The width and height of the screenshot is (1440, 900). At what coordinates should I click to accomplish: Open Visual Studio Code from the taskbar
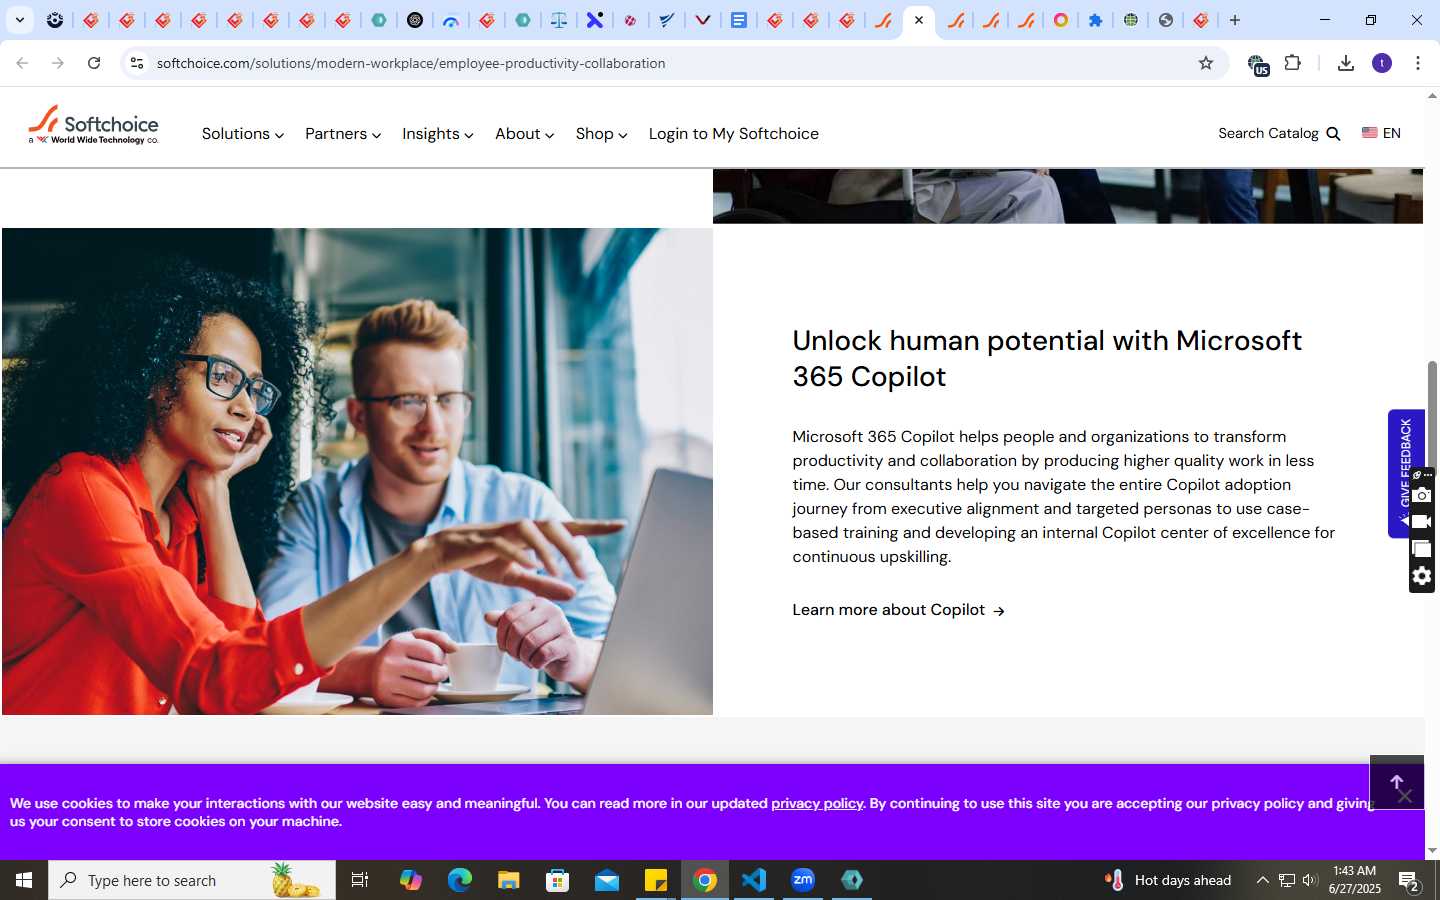click(754, 880)
